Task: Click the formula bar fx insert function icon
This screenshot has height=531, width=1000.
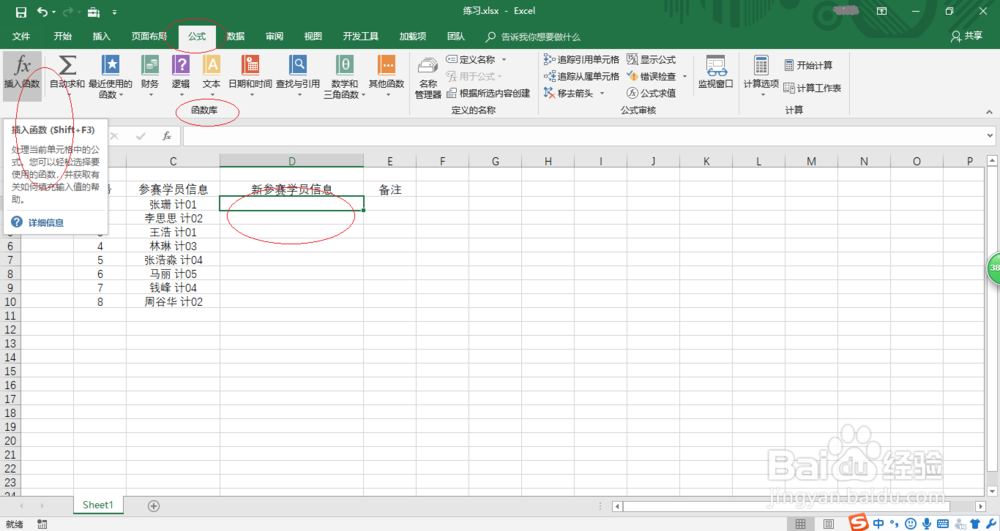Action: tap(166, 136)
